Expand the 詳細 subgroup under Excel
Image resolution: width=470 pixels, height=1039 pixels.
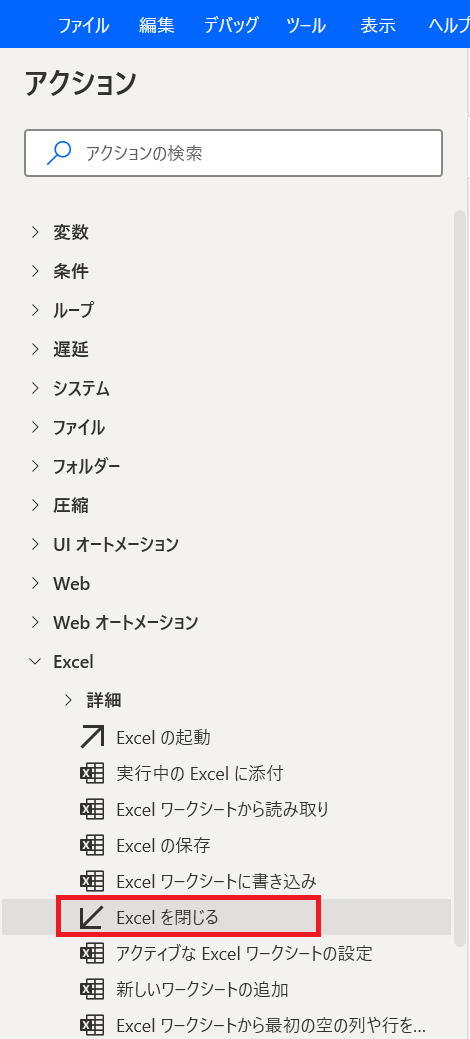tap(68, 700)
